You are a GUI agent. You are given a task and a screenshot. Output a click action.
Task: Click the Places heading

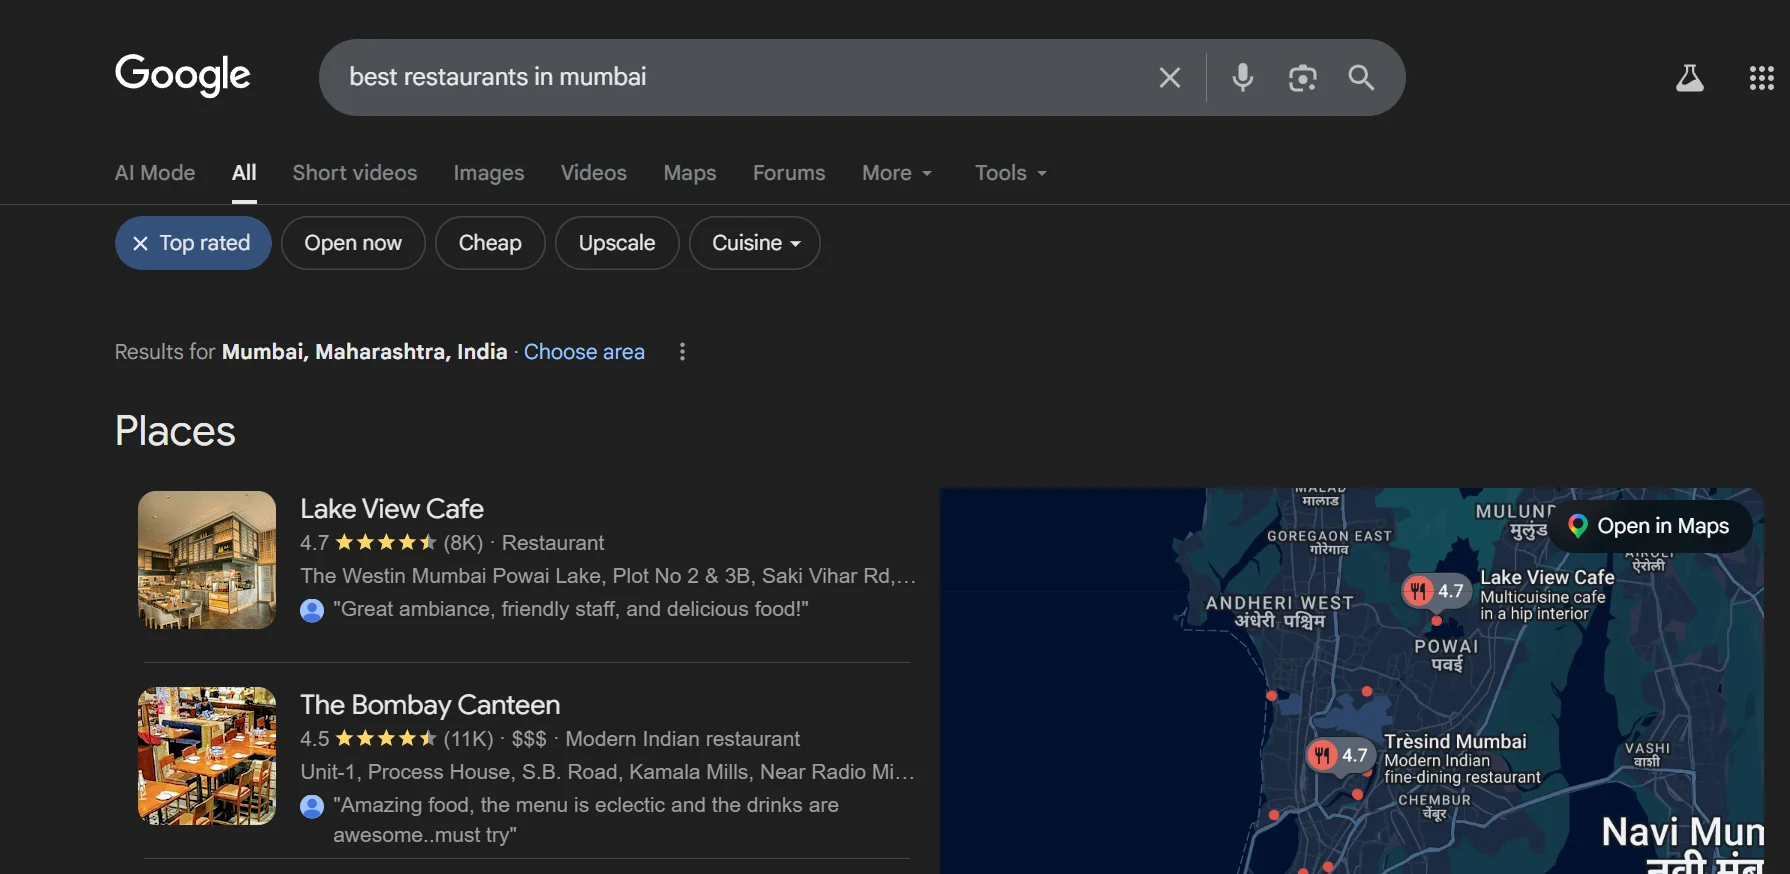(175, 431)
